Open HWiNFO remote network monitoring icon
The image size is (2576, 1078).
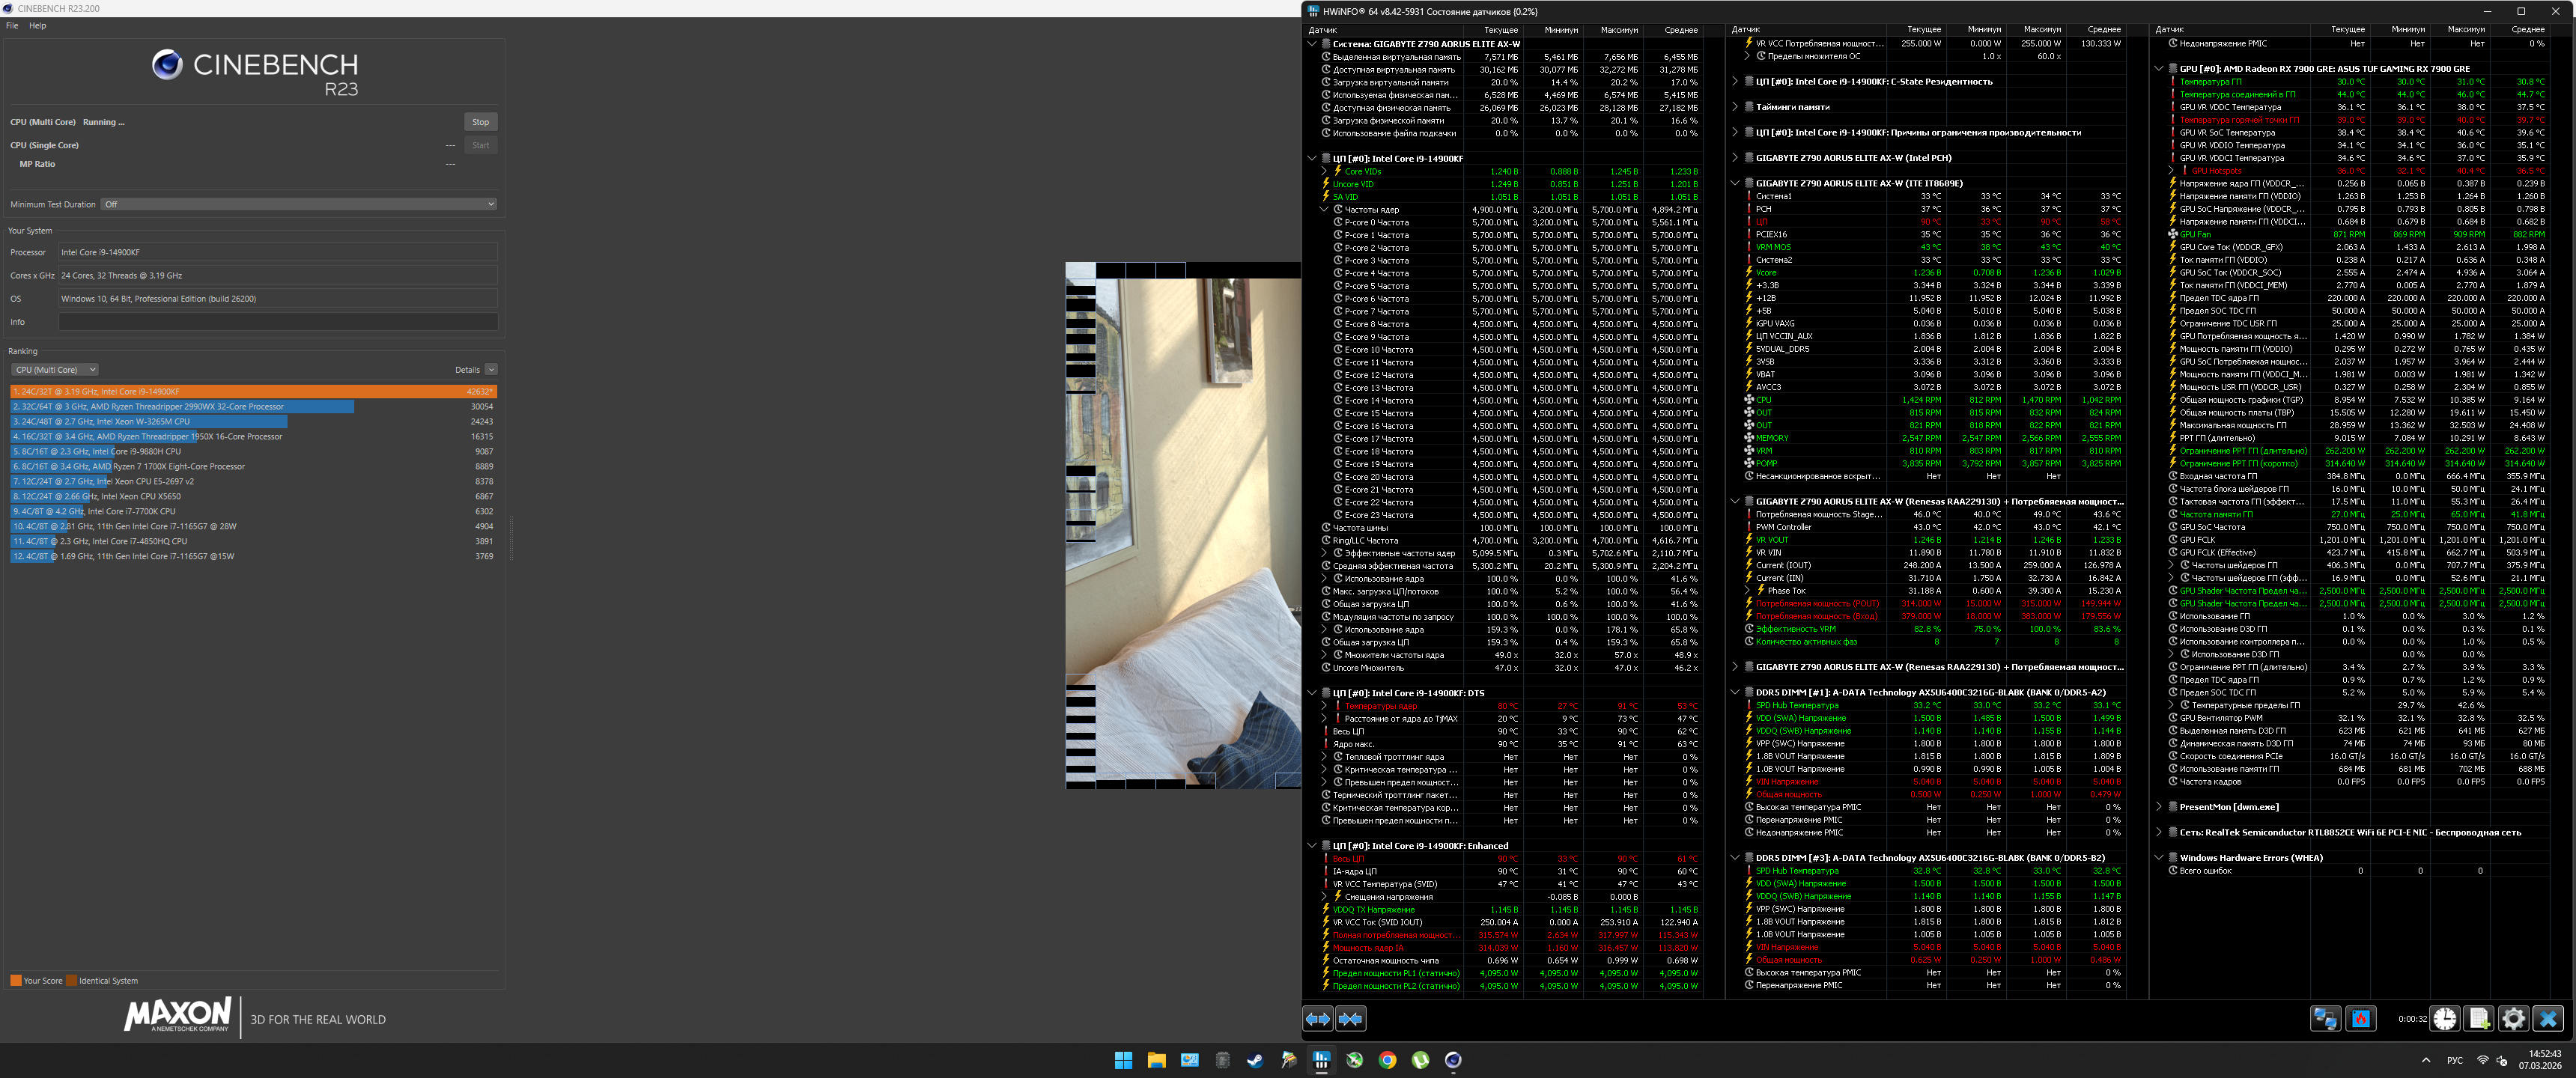pyautogui.click(x=2325, y=1019)
